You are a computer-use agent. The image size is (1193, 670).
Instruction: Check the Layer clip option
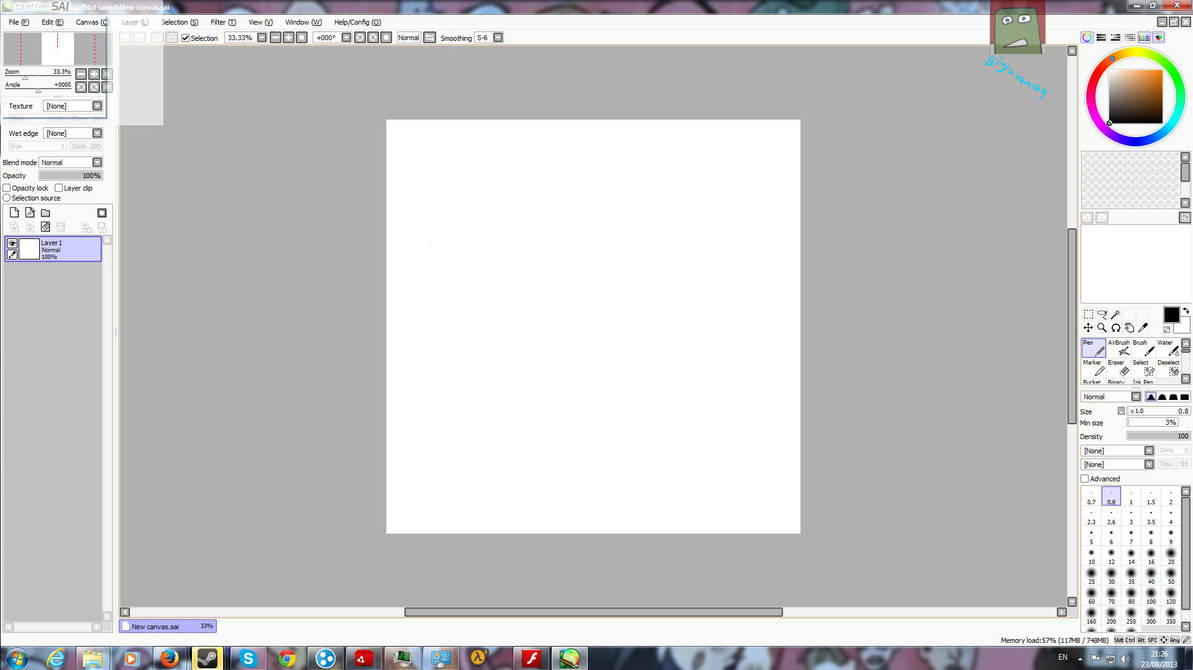pos(59,188)
